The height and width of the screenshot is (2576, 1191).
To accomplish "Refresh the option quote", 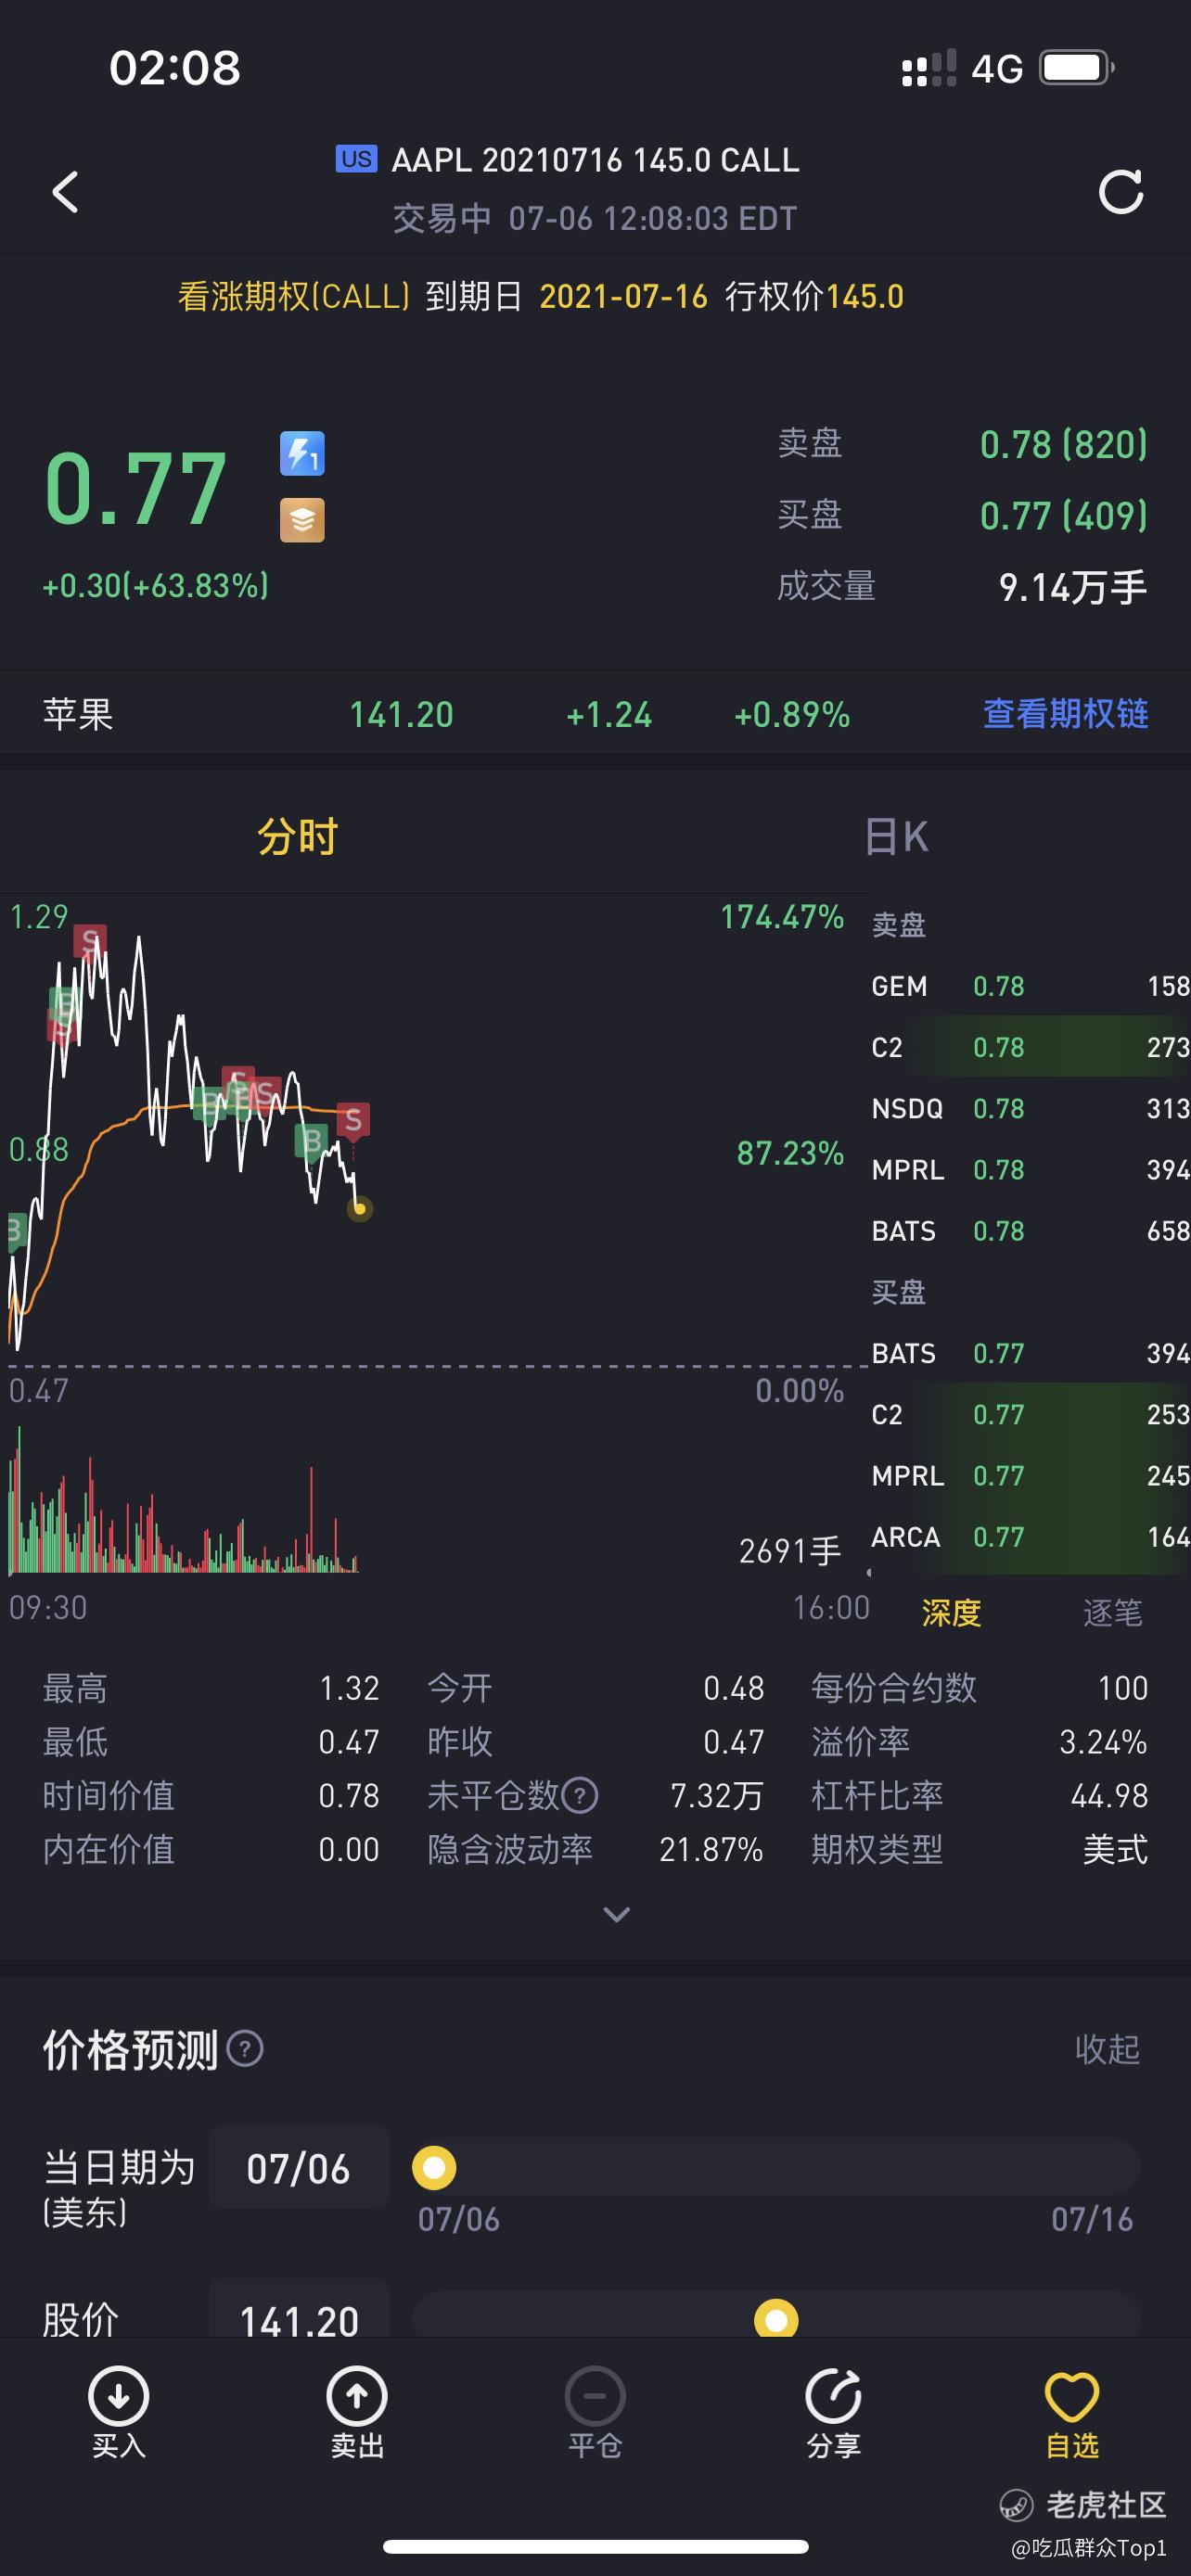I will coord(1121,191).
